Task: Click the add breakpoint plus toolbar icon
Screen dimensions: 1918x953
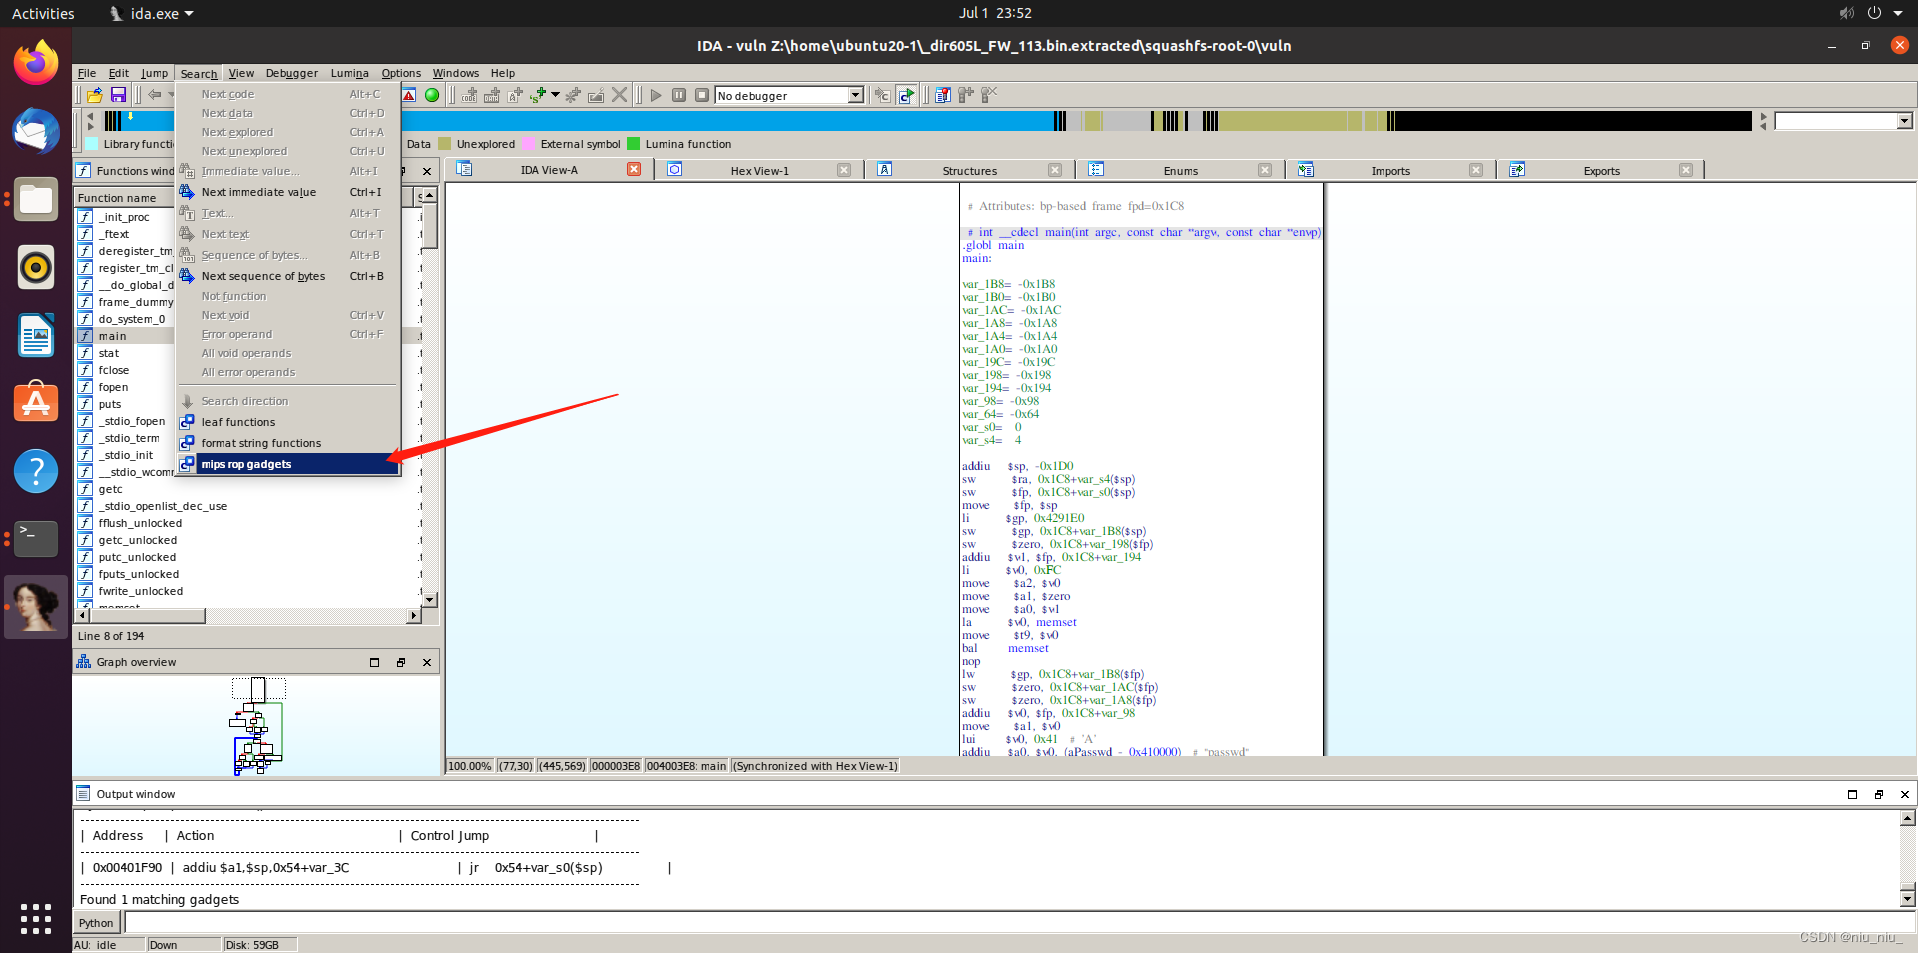Action: coord(966,95)
